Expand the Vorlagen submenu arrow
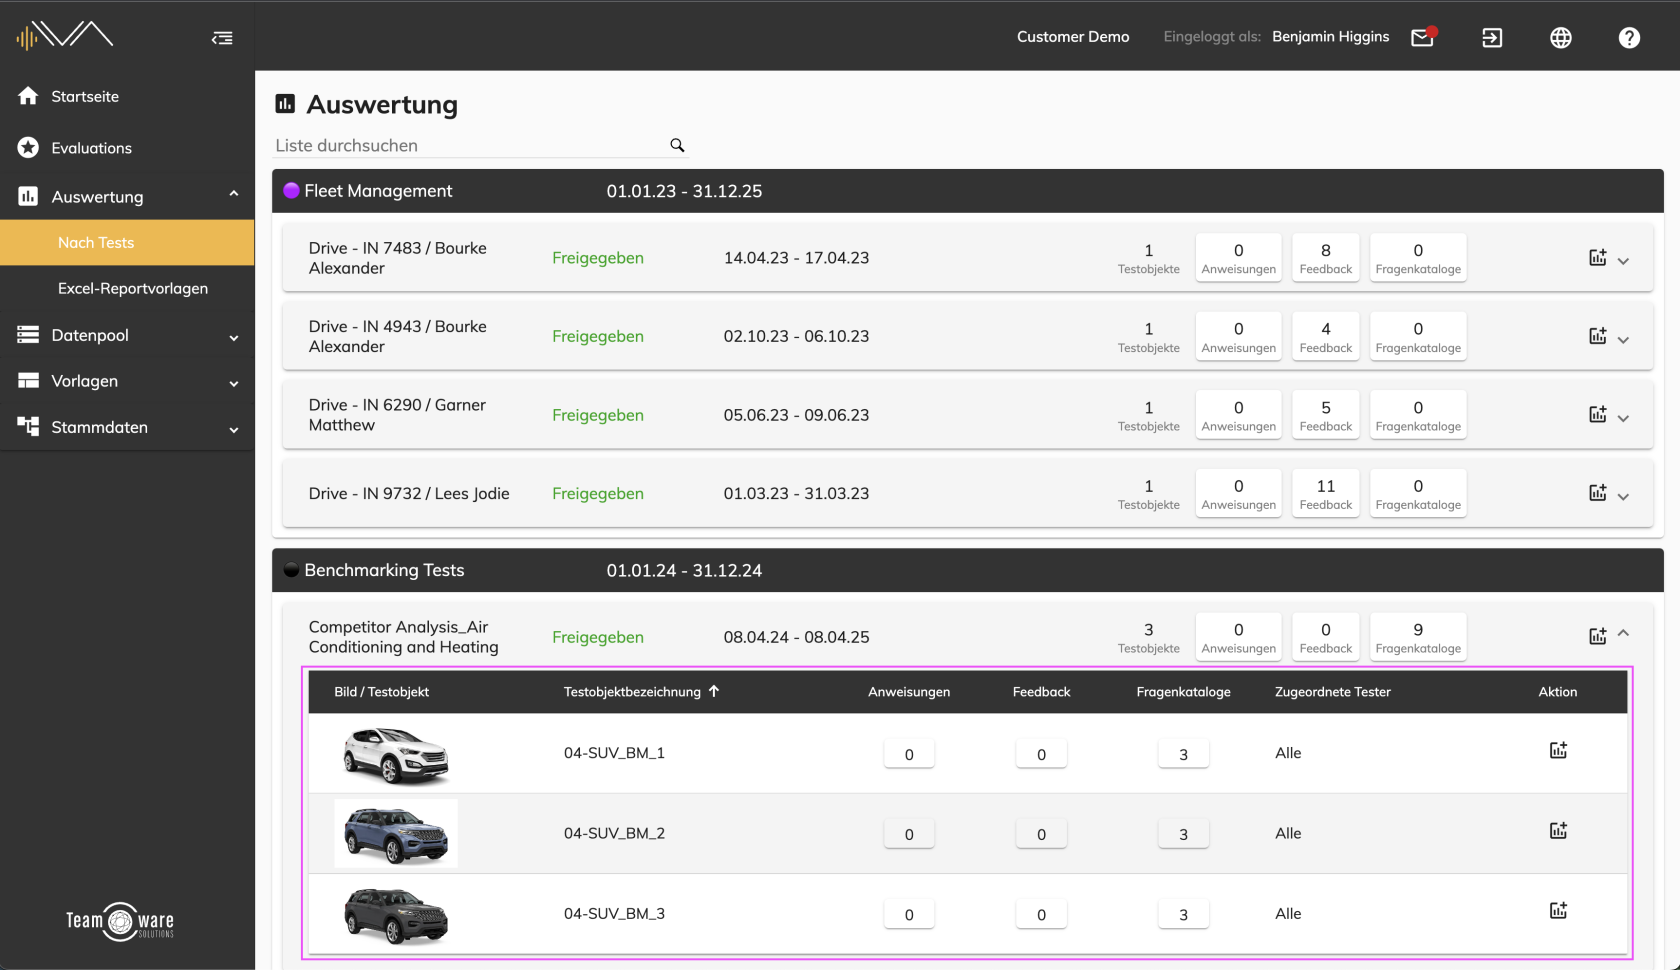Image resolution: width=1680 pixels, height=970 pixels. (x=234, y=384)
